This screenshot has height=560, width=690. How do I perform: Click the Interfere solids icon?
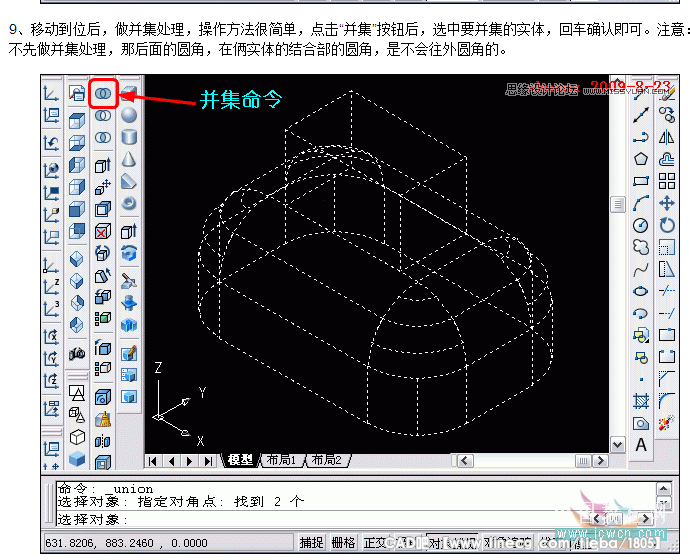click(x=129, y=325)
